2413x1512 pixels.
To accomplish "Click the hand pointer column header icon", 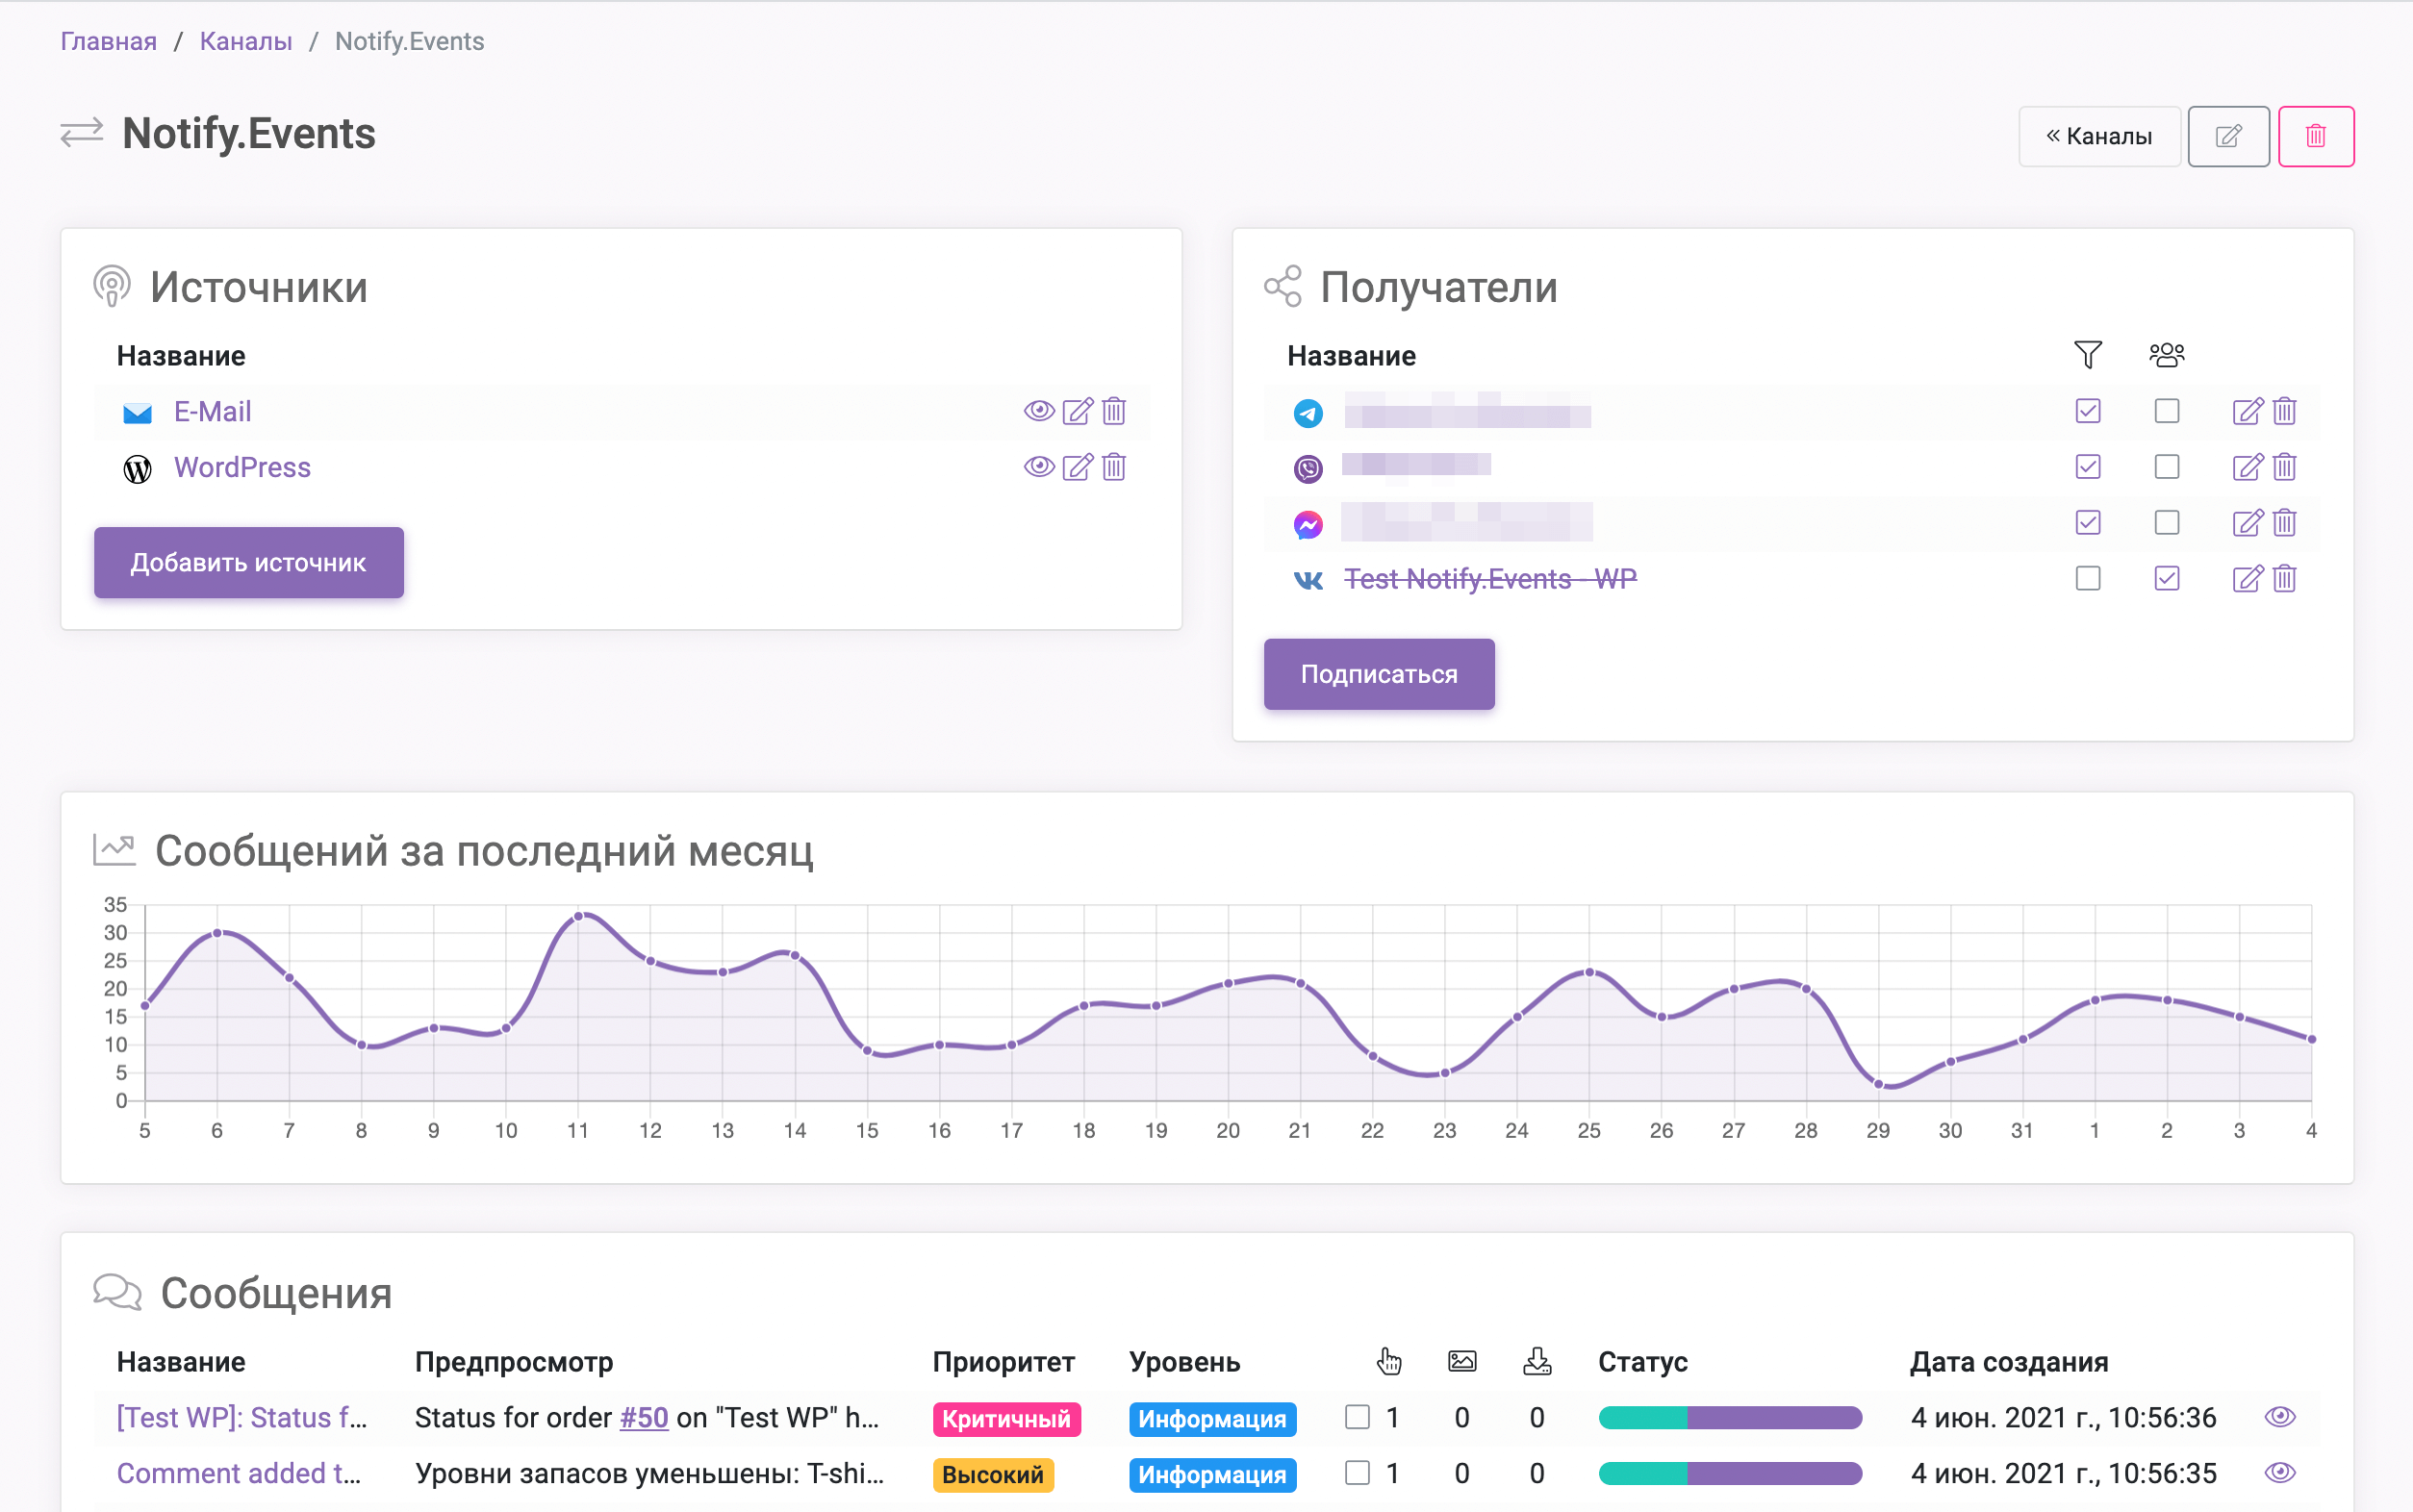I will click(x=1389, y=1361).
